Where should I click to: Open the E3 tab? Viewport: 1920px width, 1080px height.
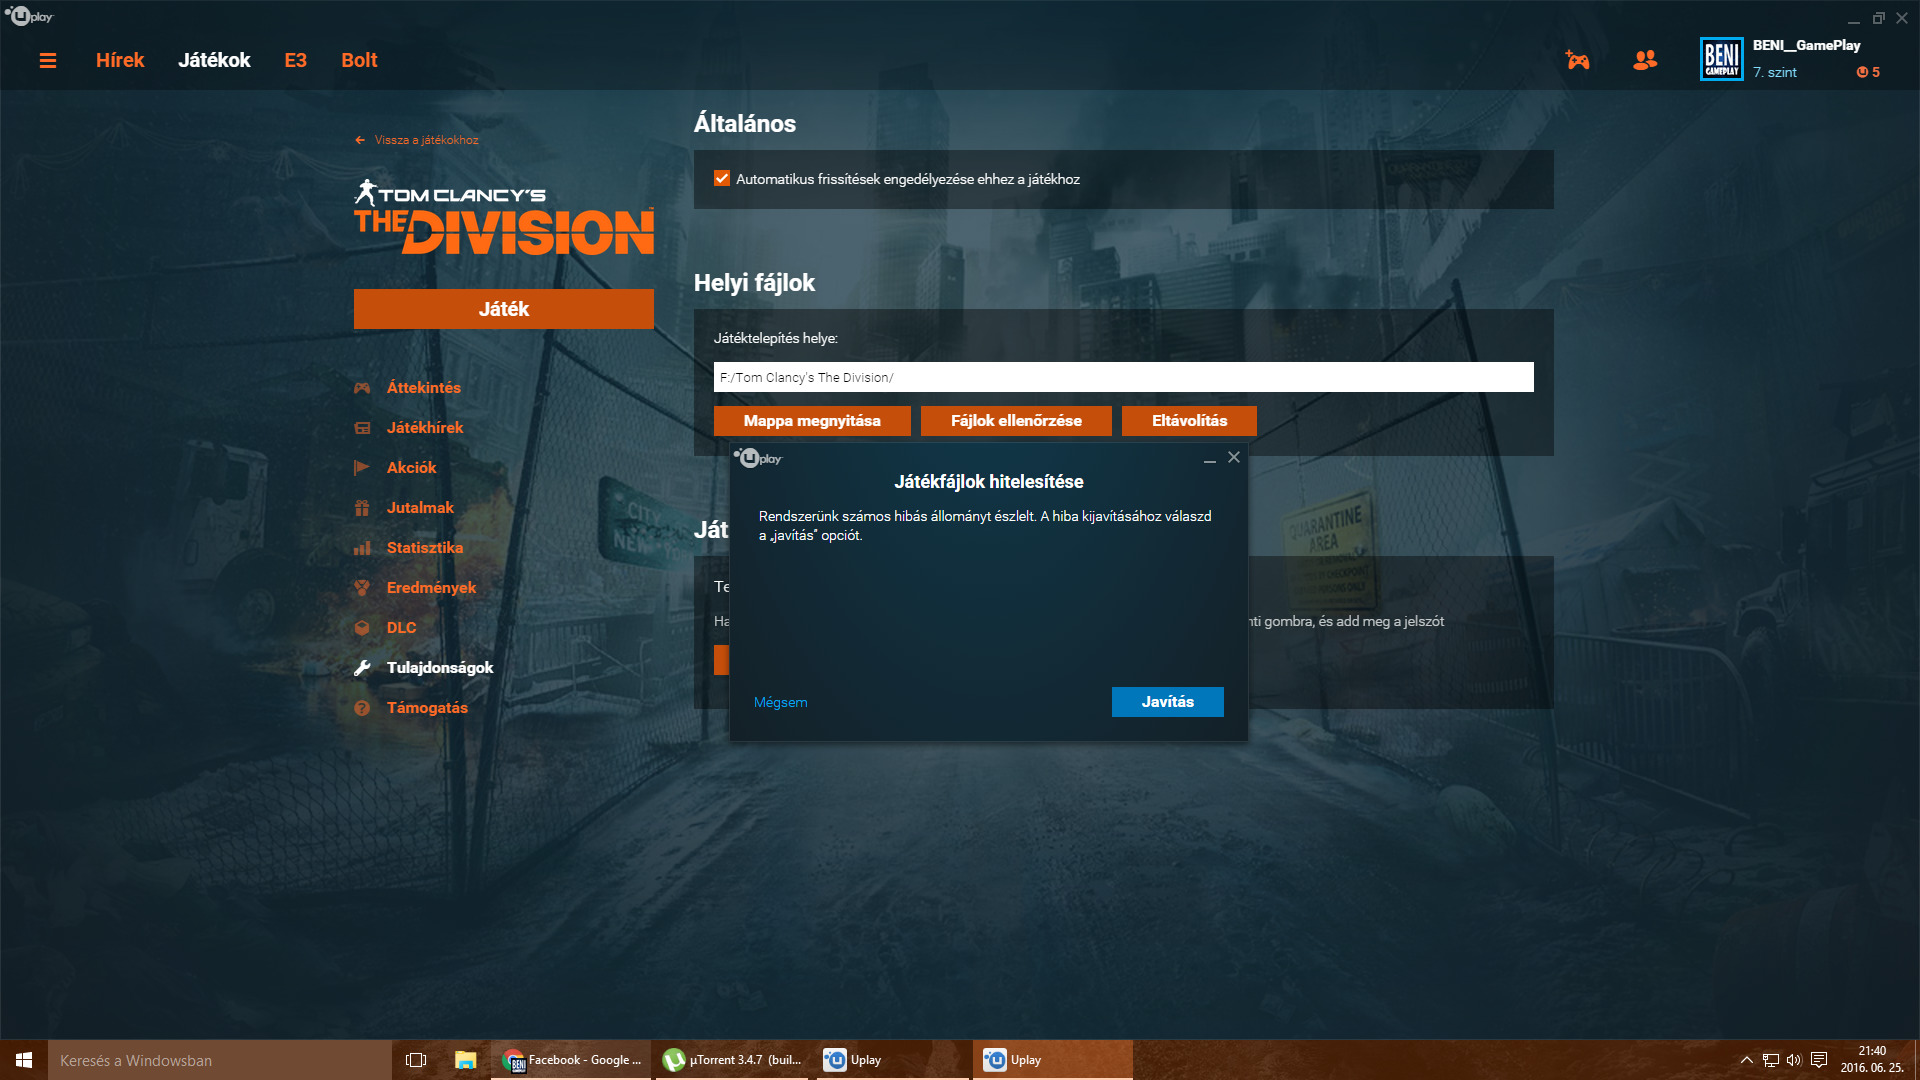pos(295,60)
